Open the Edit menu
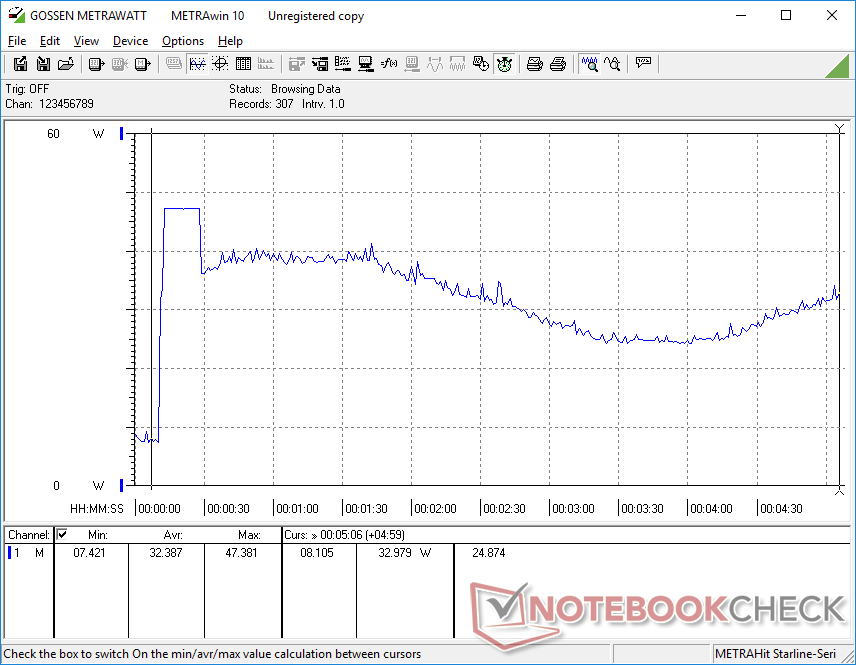Viewport: 856px width, 665px height. (x=50, y=41)
